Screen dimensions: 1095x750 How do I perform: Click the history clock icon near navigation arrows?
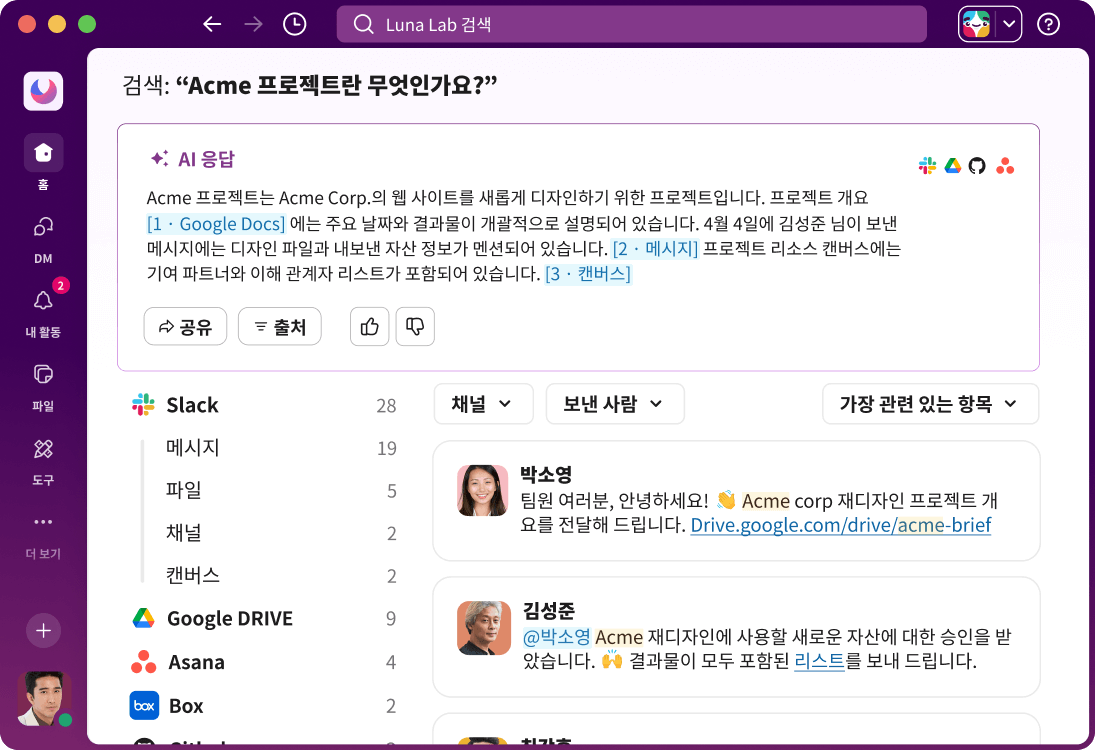click(294, 24)
